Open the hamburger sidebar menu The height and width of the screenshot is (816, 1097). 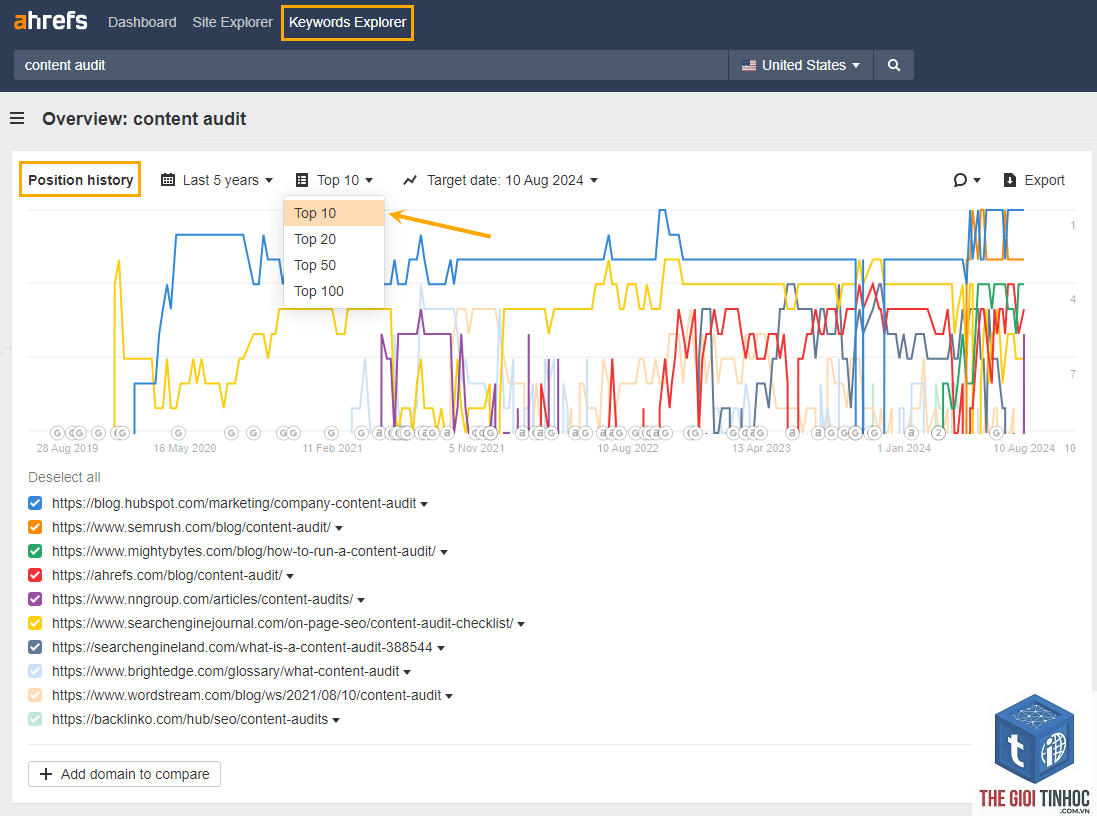coord(17,119)
